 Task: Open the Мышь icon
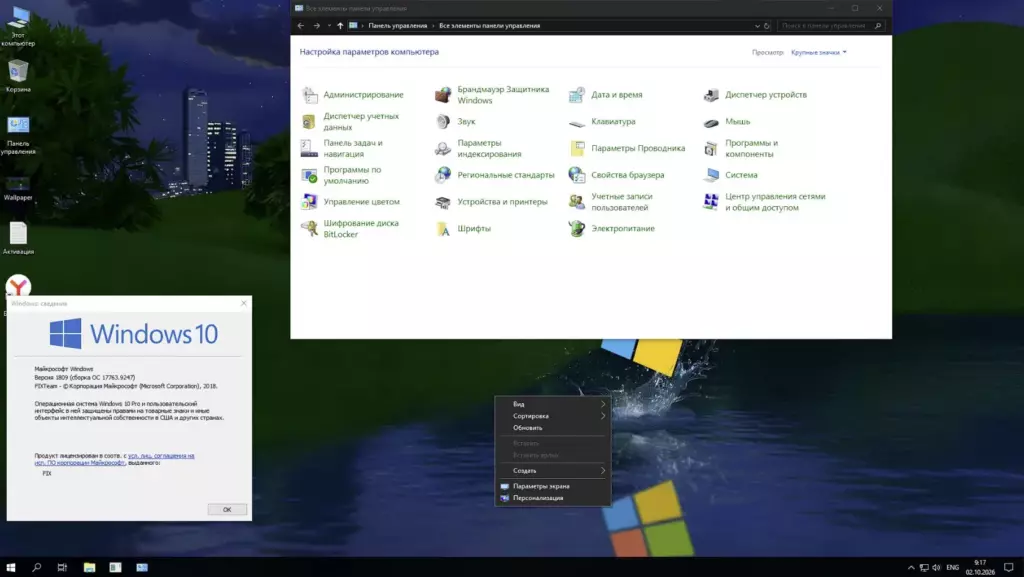point(711,121)
